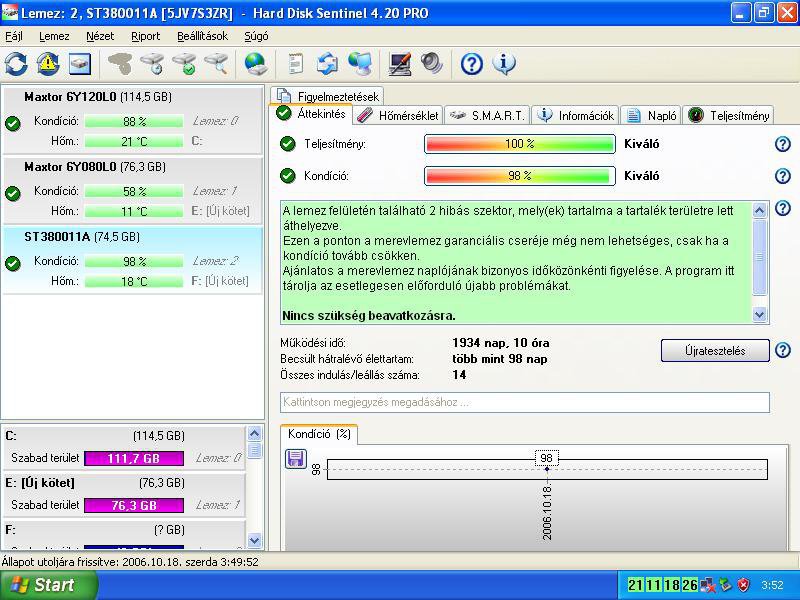Select the Kondíció (%) graph tab
Image resolution: width=800 pixels, height=600 pixels.
click(319, 434)
